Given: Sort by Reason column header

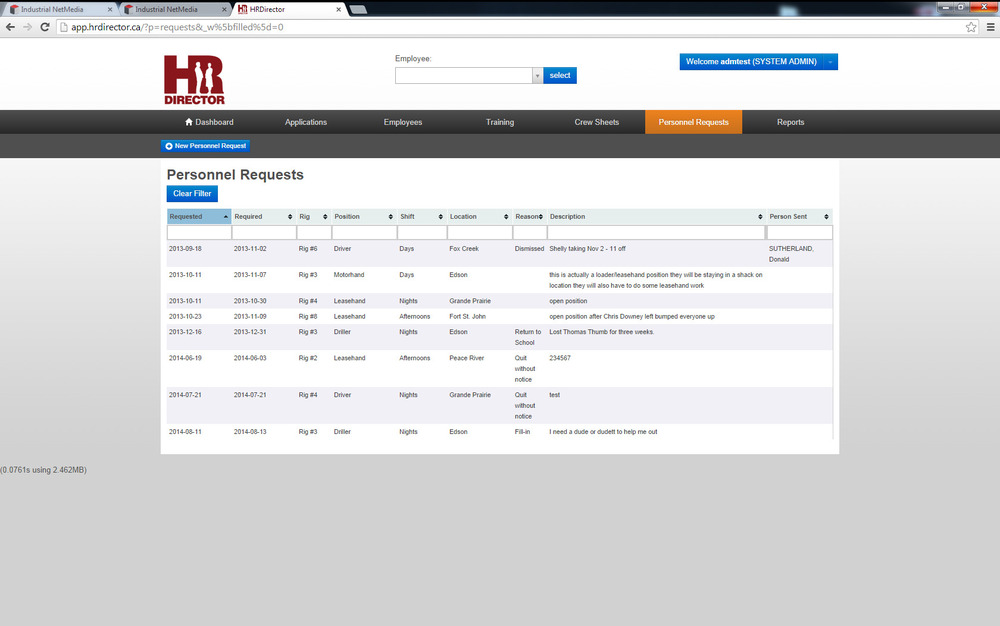Looking at the screenshot, I should pos(529,217).
